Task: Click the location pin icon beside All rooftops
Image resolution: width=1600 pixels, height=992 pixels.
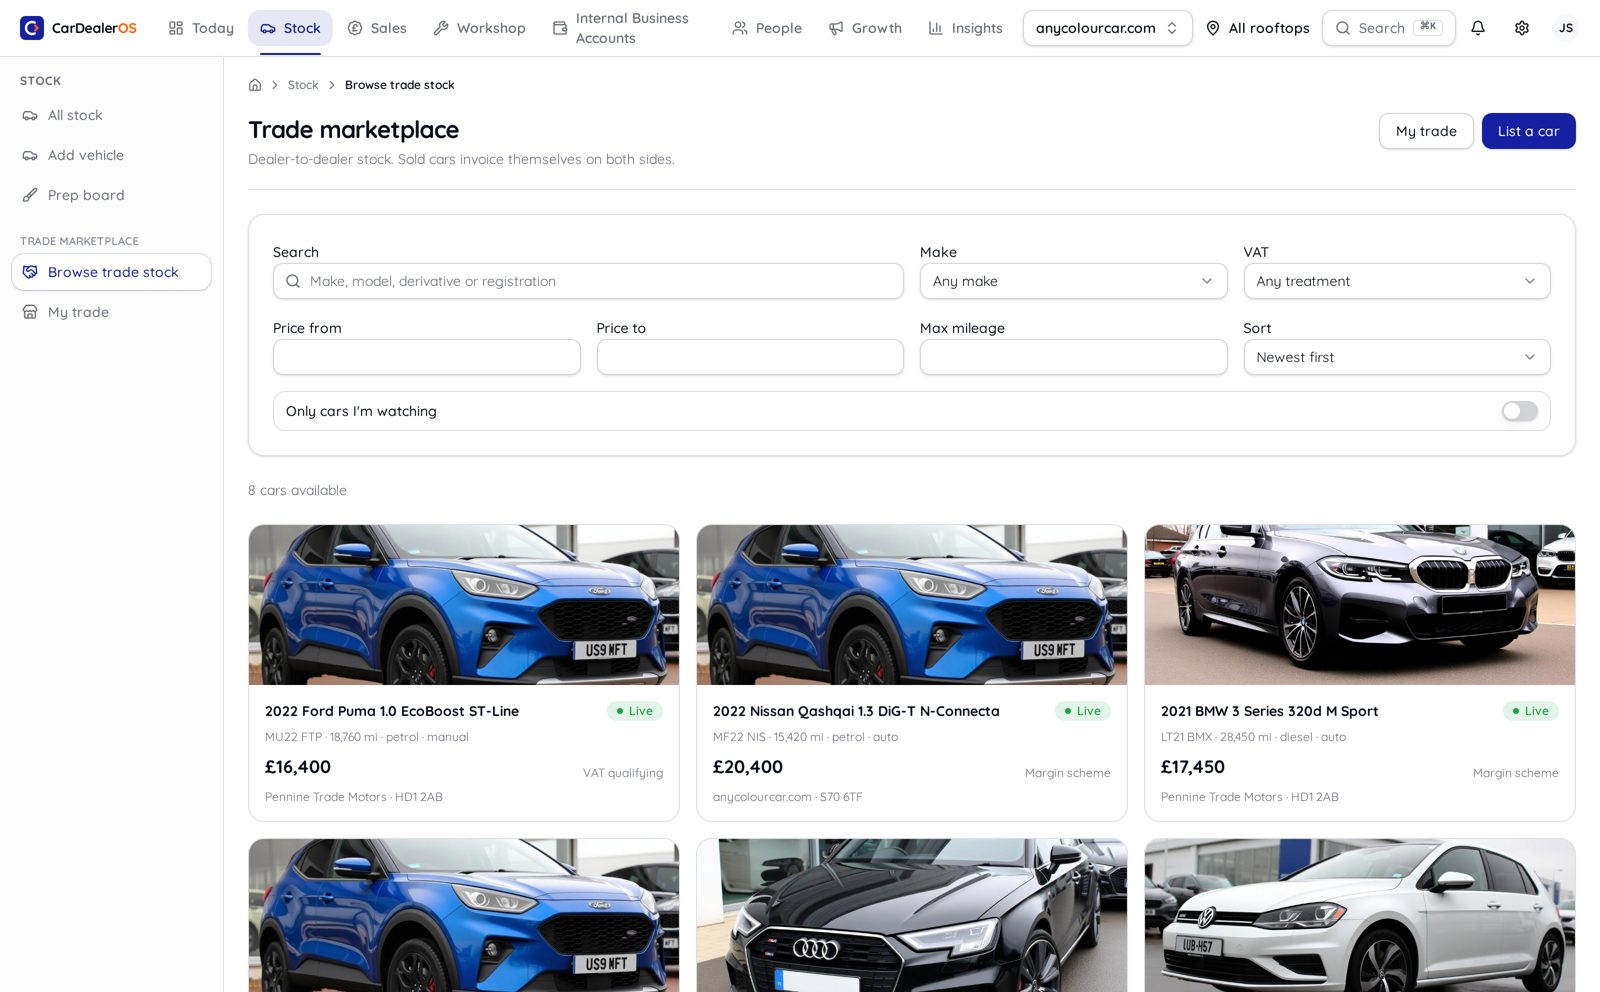Action: 1213,28
